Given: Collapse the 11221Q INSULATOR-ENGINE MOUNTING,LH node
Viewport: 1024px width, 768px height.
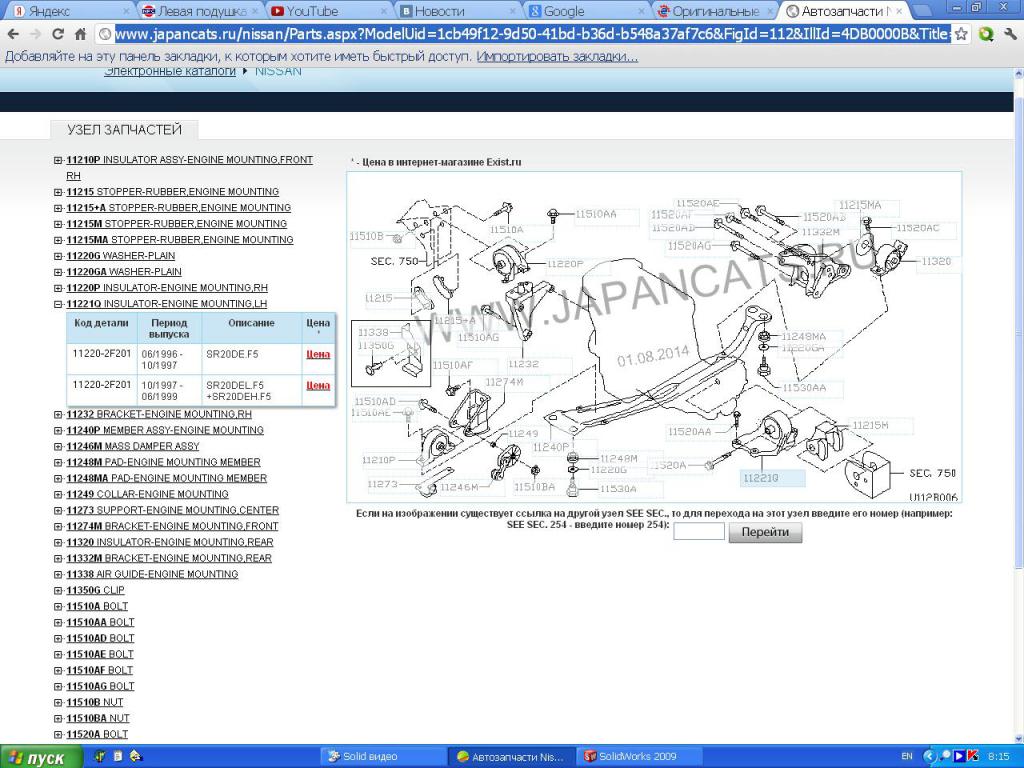Looking at the screenshot, I should coord(58,304).
